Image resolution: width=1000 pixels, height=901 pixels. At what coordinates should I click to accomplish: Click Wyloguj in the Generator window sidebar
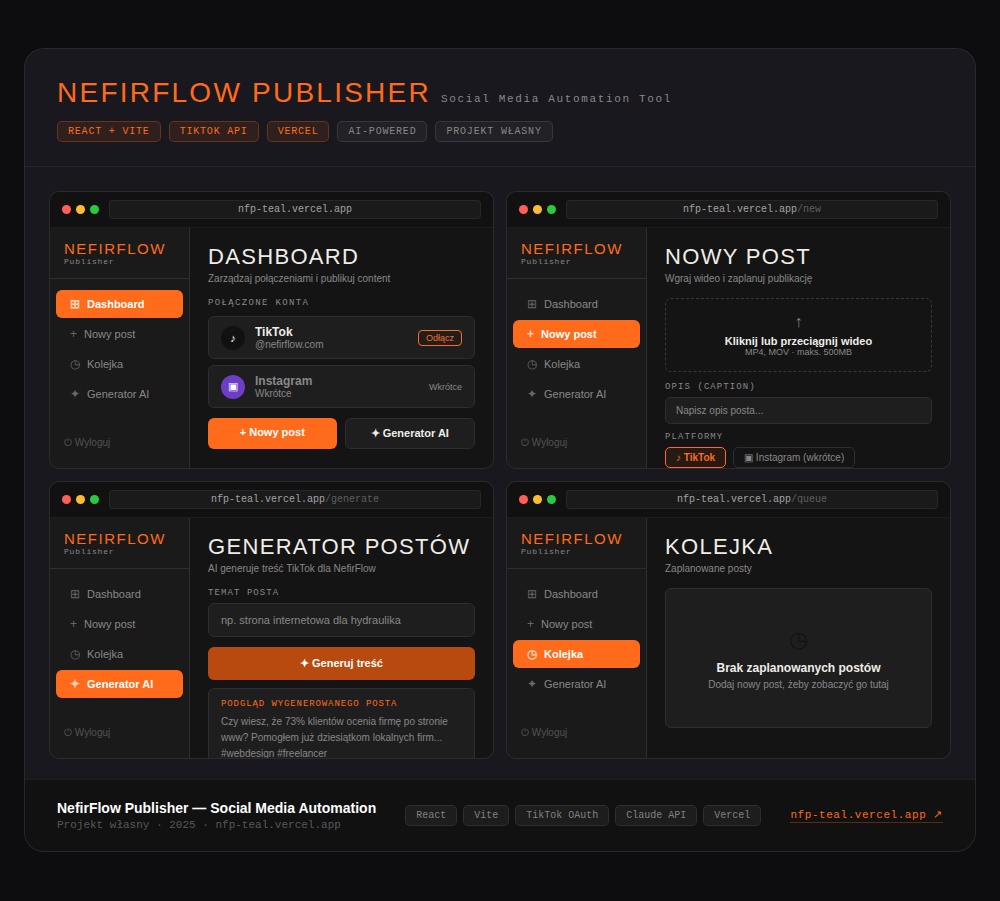coord(87,732)
